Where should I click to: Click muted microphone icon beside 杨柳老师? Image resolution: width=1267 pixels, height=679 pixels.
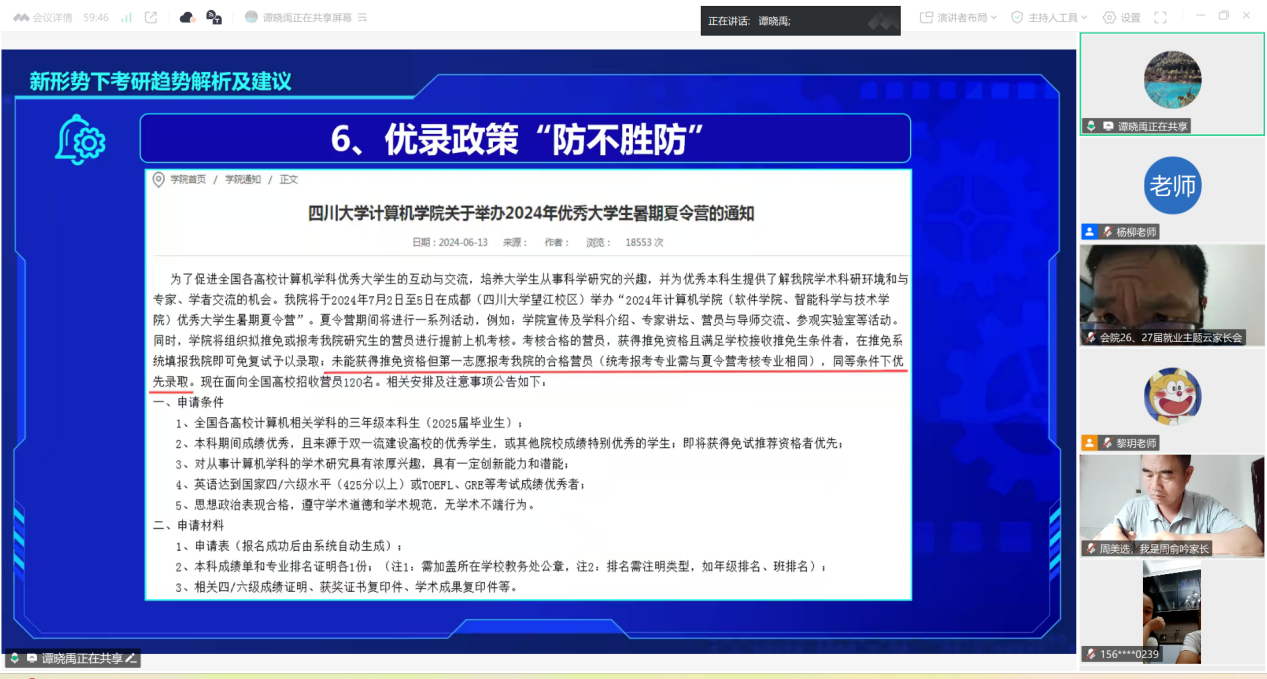tap(1090, 232)
